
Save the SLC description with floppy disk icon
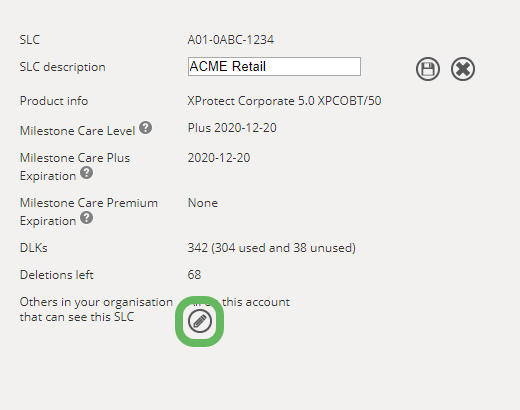pos(428,69)
